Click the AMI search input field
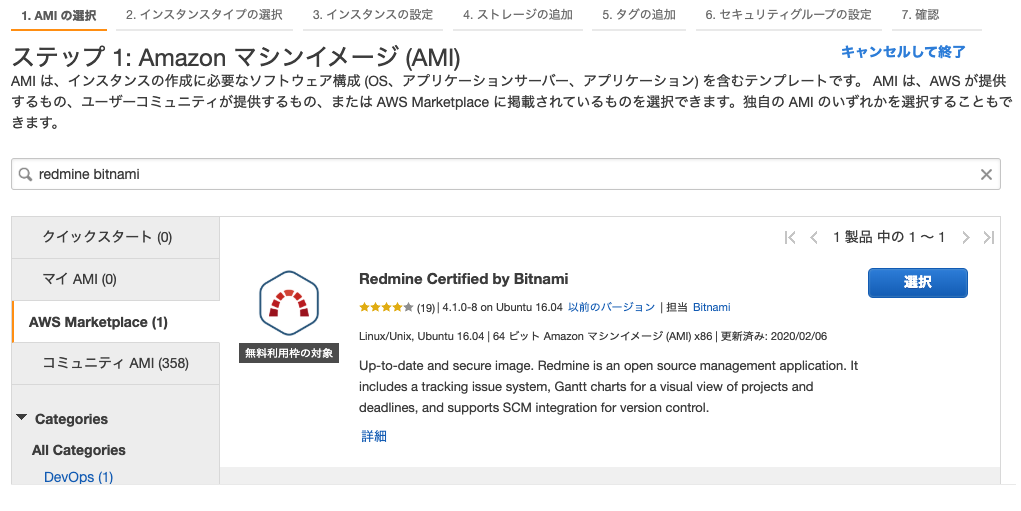Screen dimensions: 1021x511 [500, 174]
